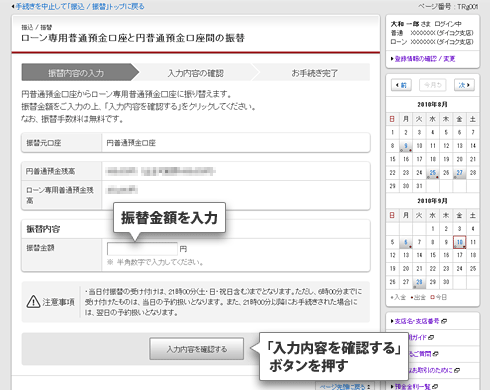Go to next month with 次 button
Viewport: 490px width, 390px height.
tap(464, 85)
